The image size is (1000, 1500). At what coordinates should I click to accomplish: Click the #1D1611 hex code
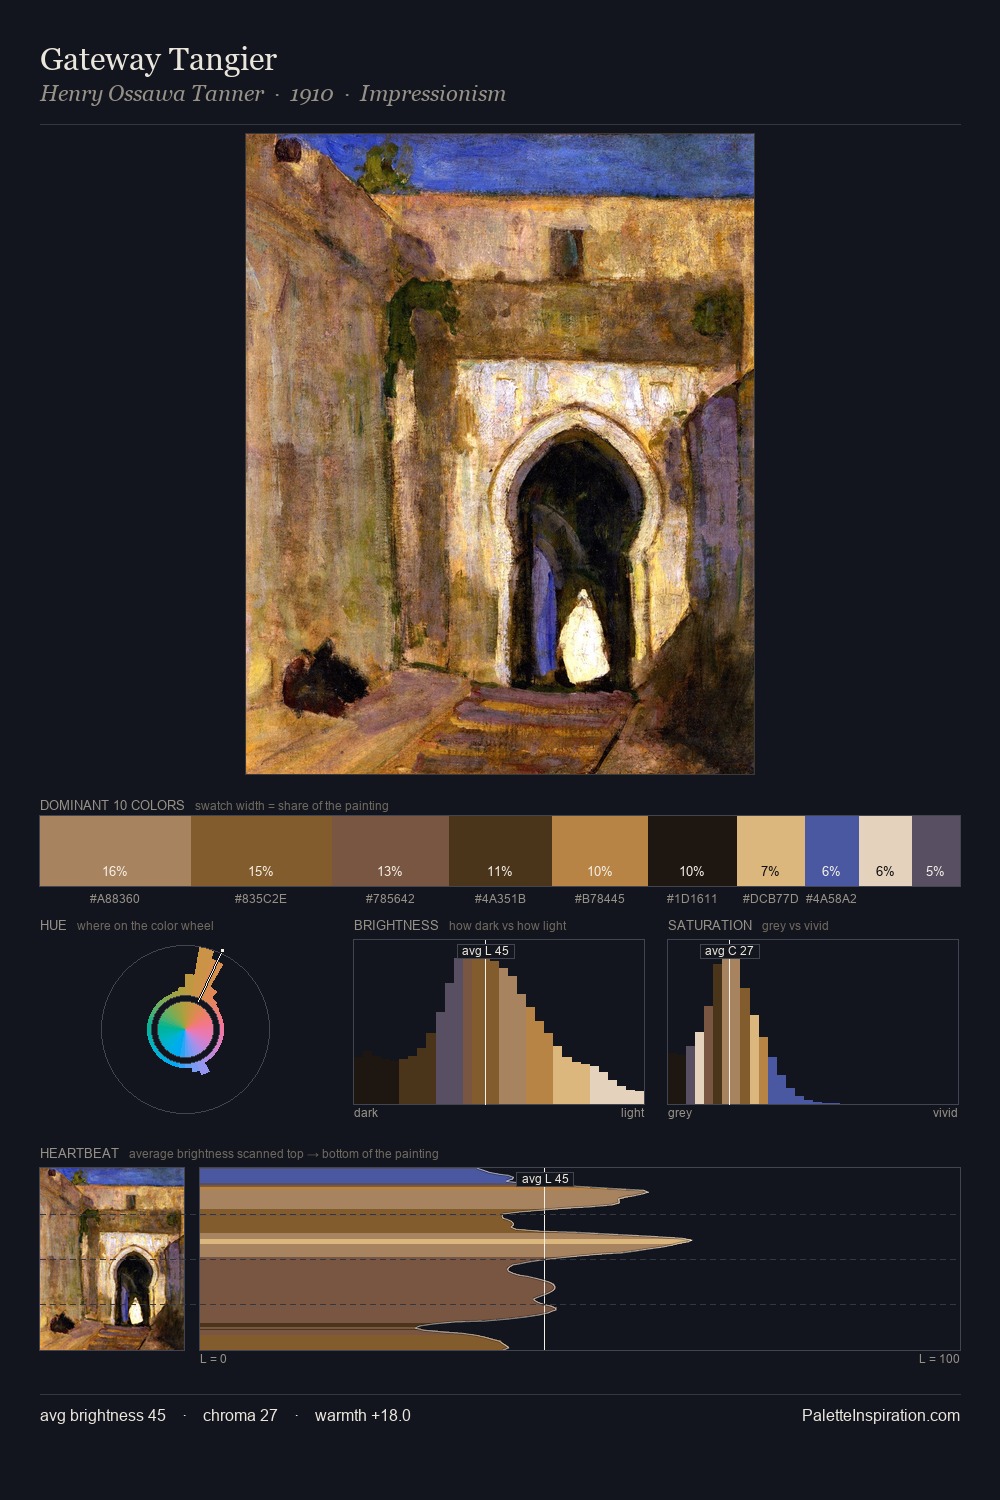[x=692, y=899]
